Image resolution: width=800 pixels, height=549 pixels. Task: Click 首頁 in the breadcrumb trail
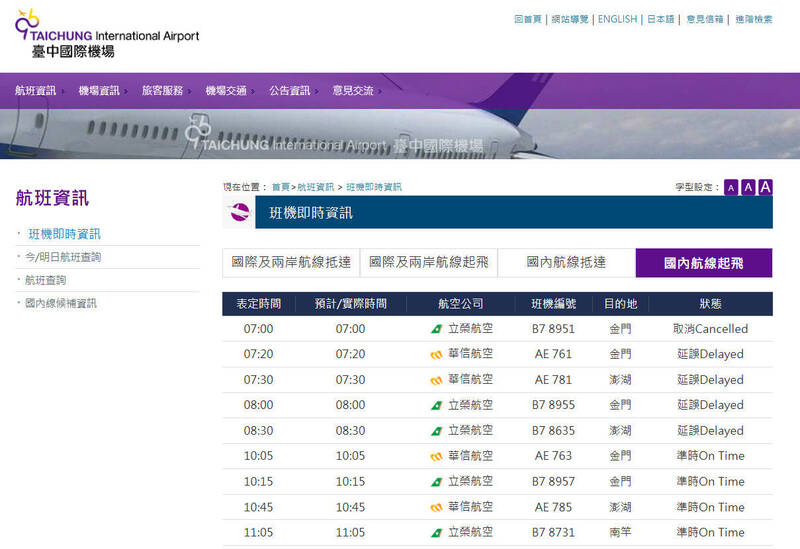[280, 187]
